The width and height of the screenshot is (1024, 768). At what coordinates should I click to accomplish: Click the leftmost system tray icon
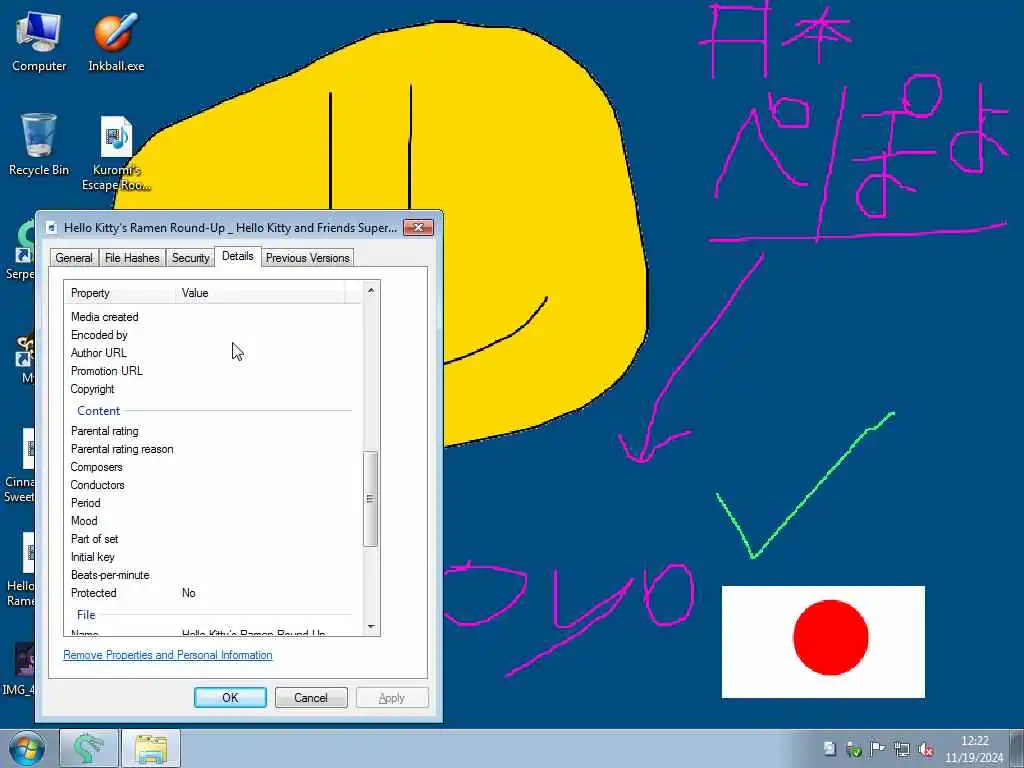click(x=829, y=749)
